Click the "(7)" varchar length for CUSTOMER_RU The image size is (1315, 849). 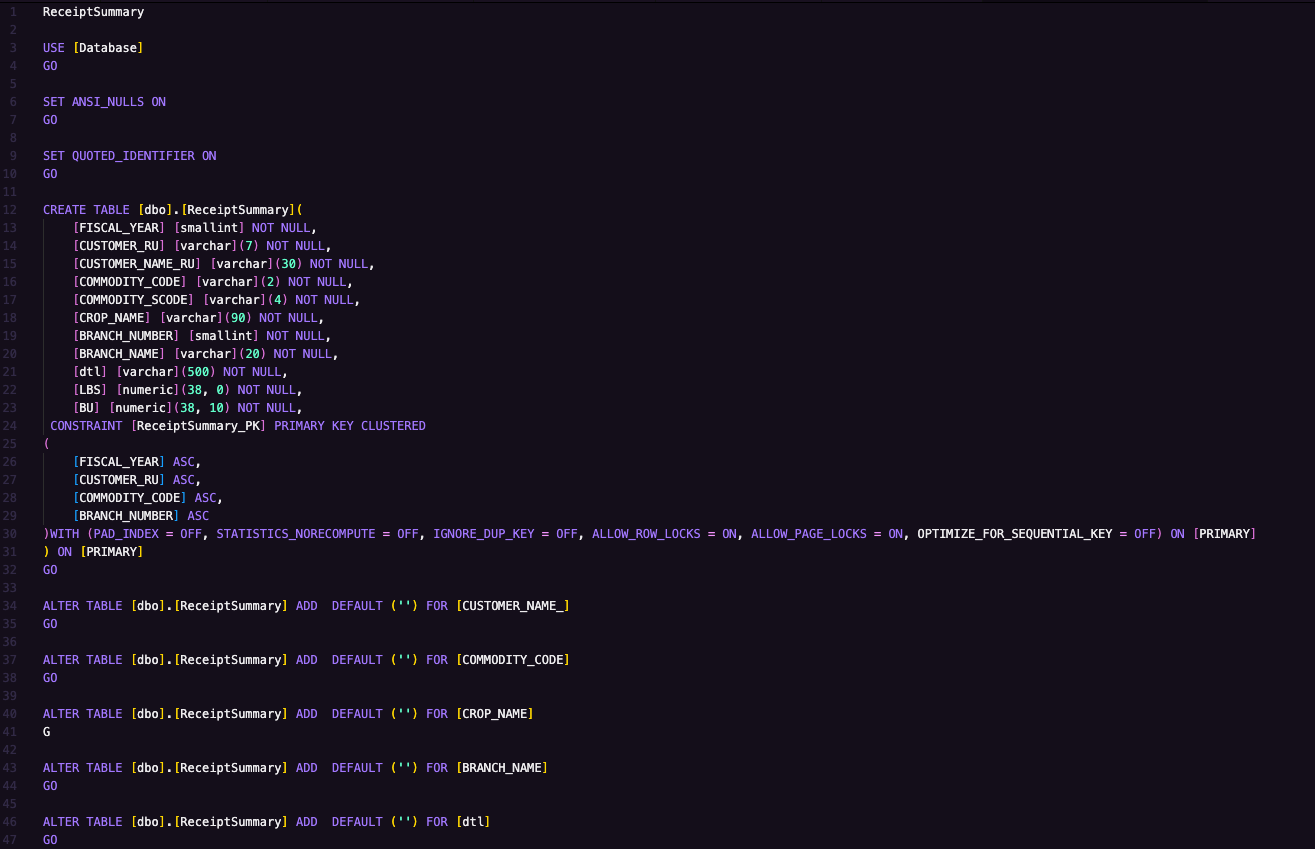[249, 246]
